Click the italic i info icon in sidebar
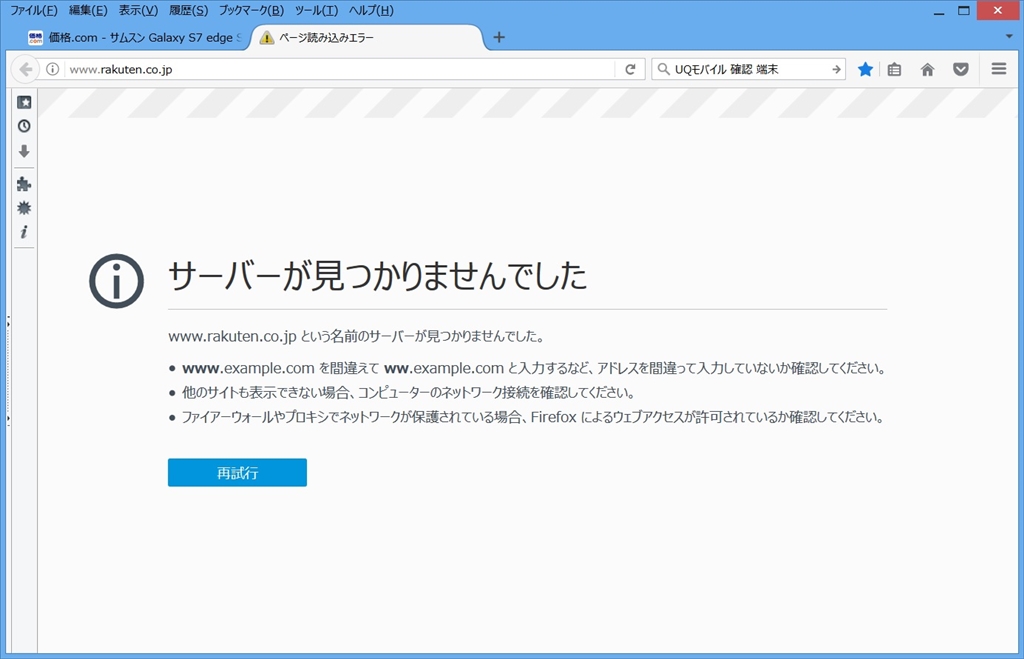The width and height of the screenshot is (1024, 659). coord(24,232)
